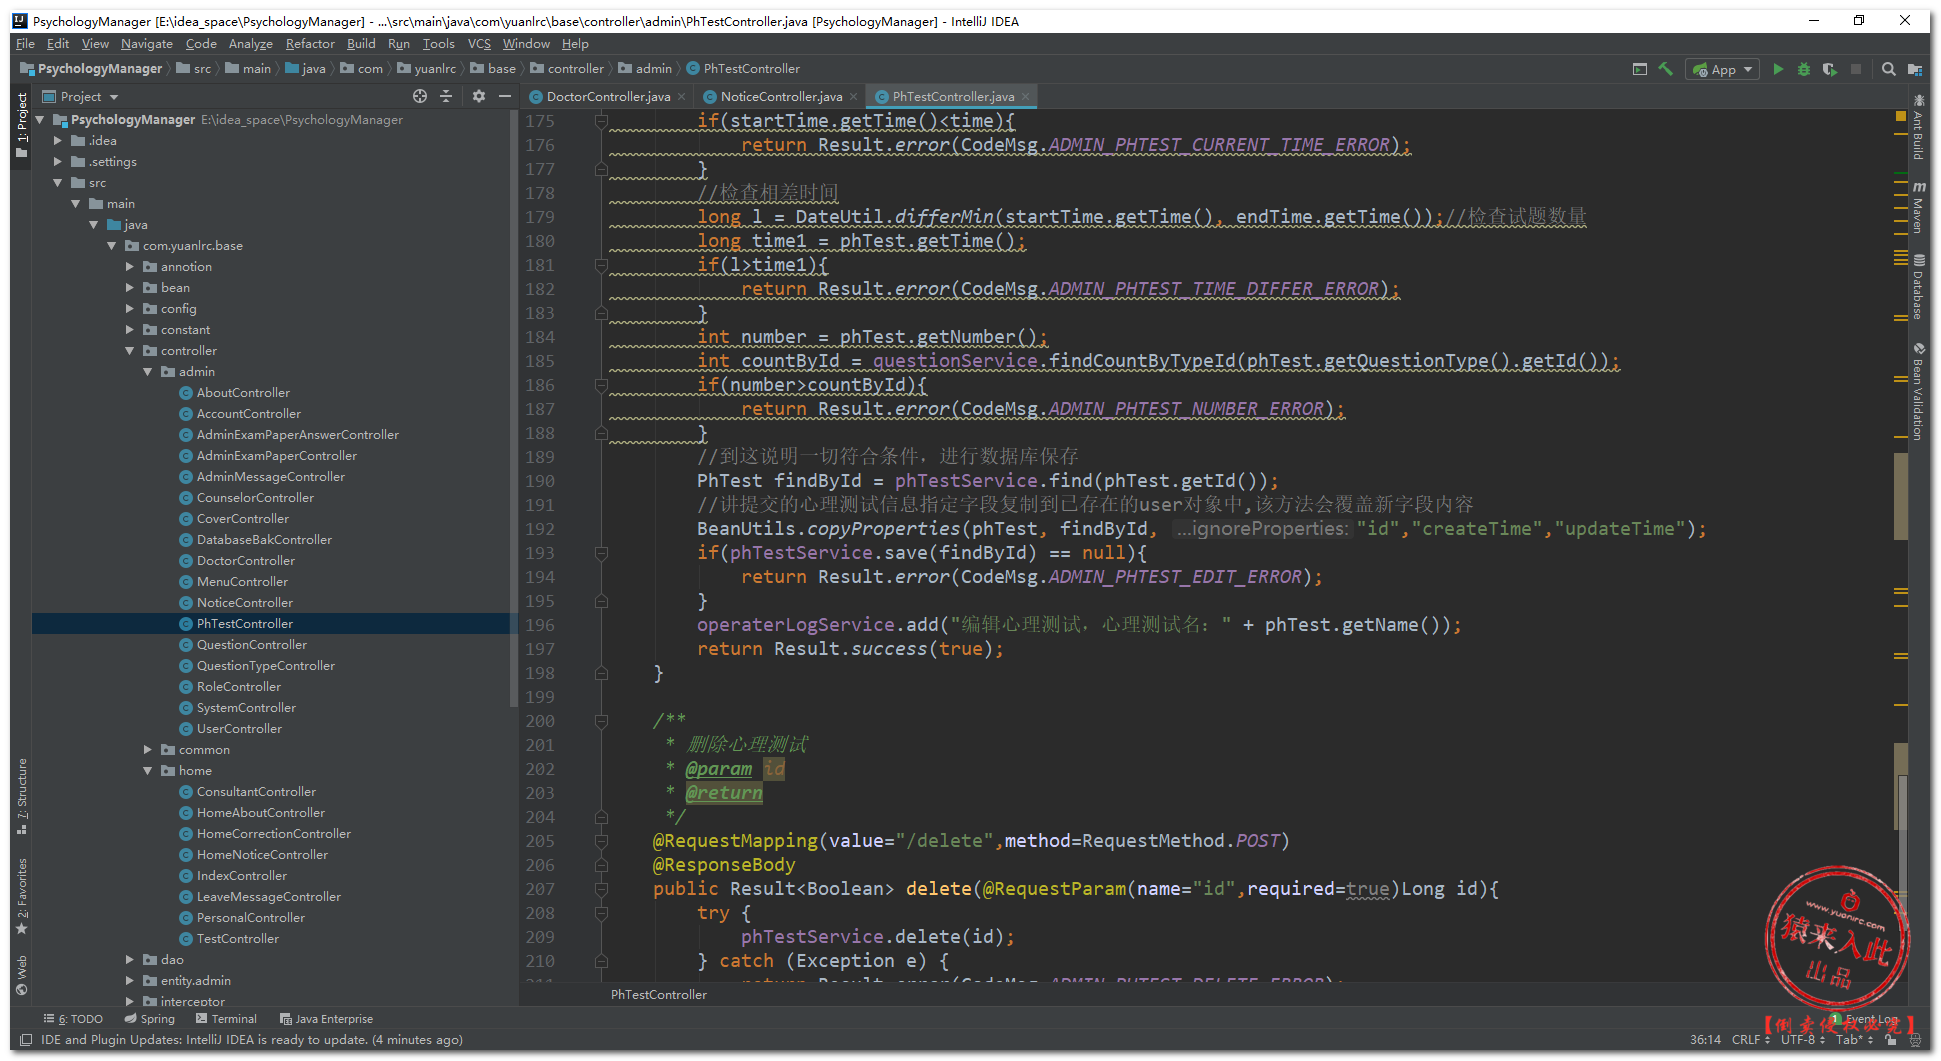Run the App configuration with green play button
1941x1061 pixels.
[x=1777, y=69]
